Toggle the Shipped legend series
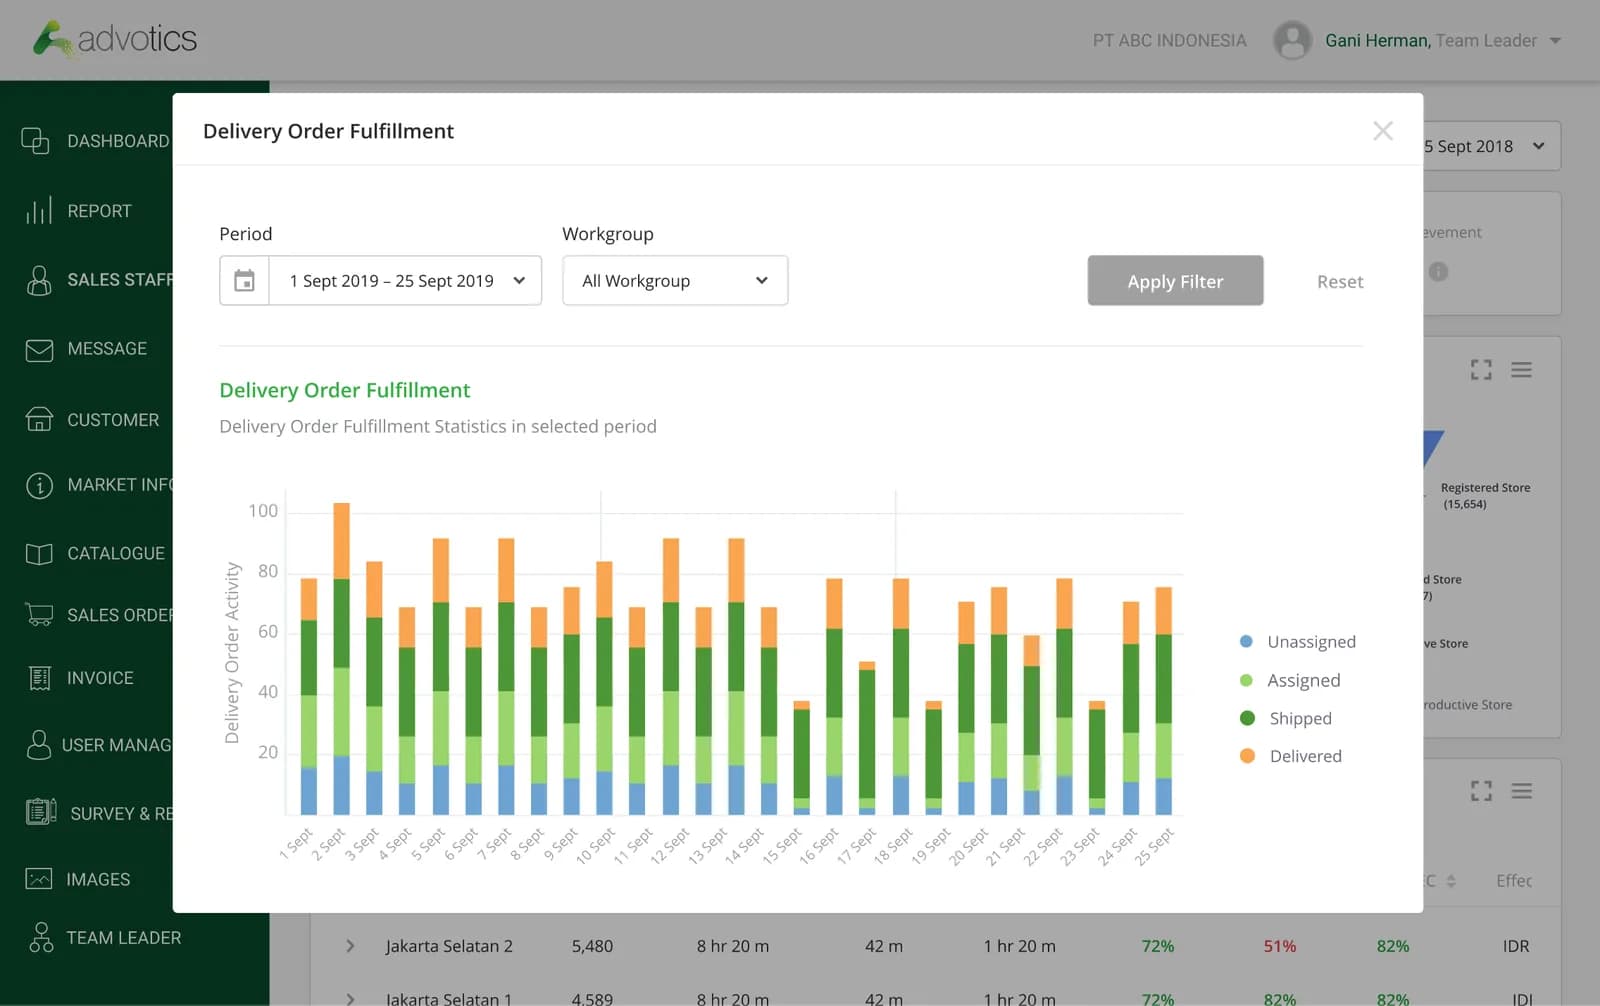Screen dimensions: 1600x1006 point(1286,719)
